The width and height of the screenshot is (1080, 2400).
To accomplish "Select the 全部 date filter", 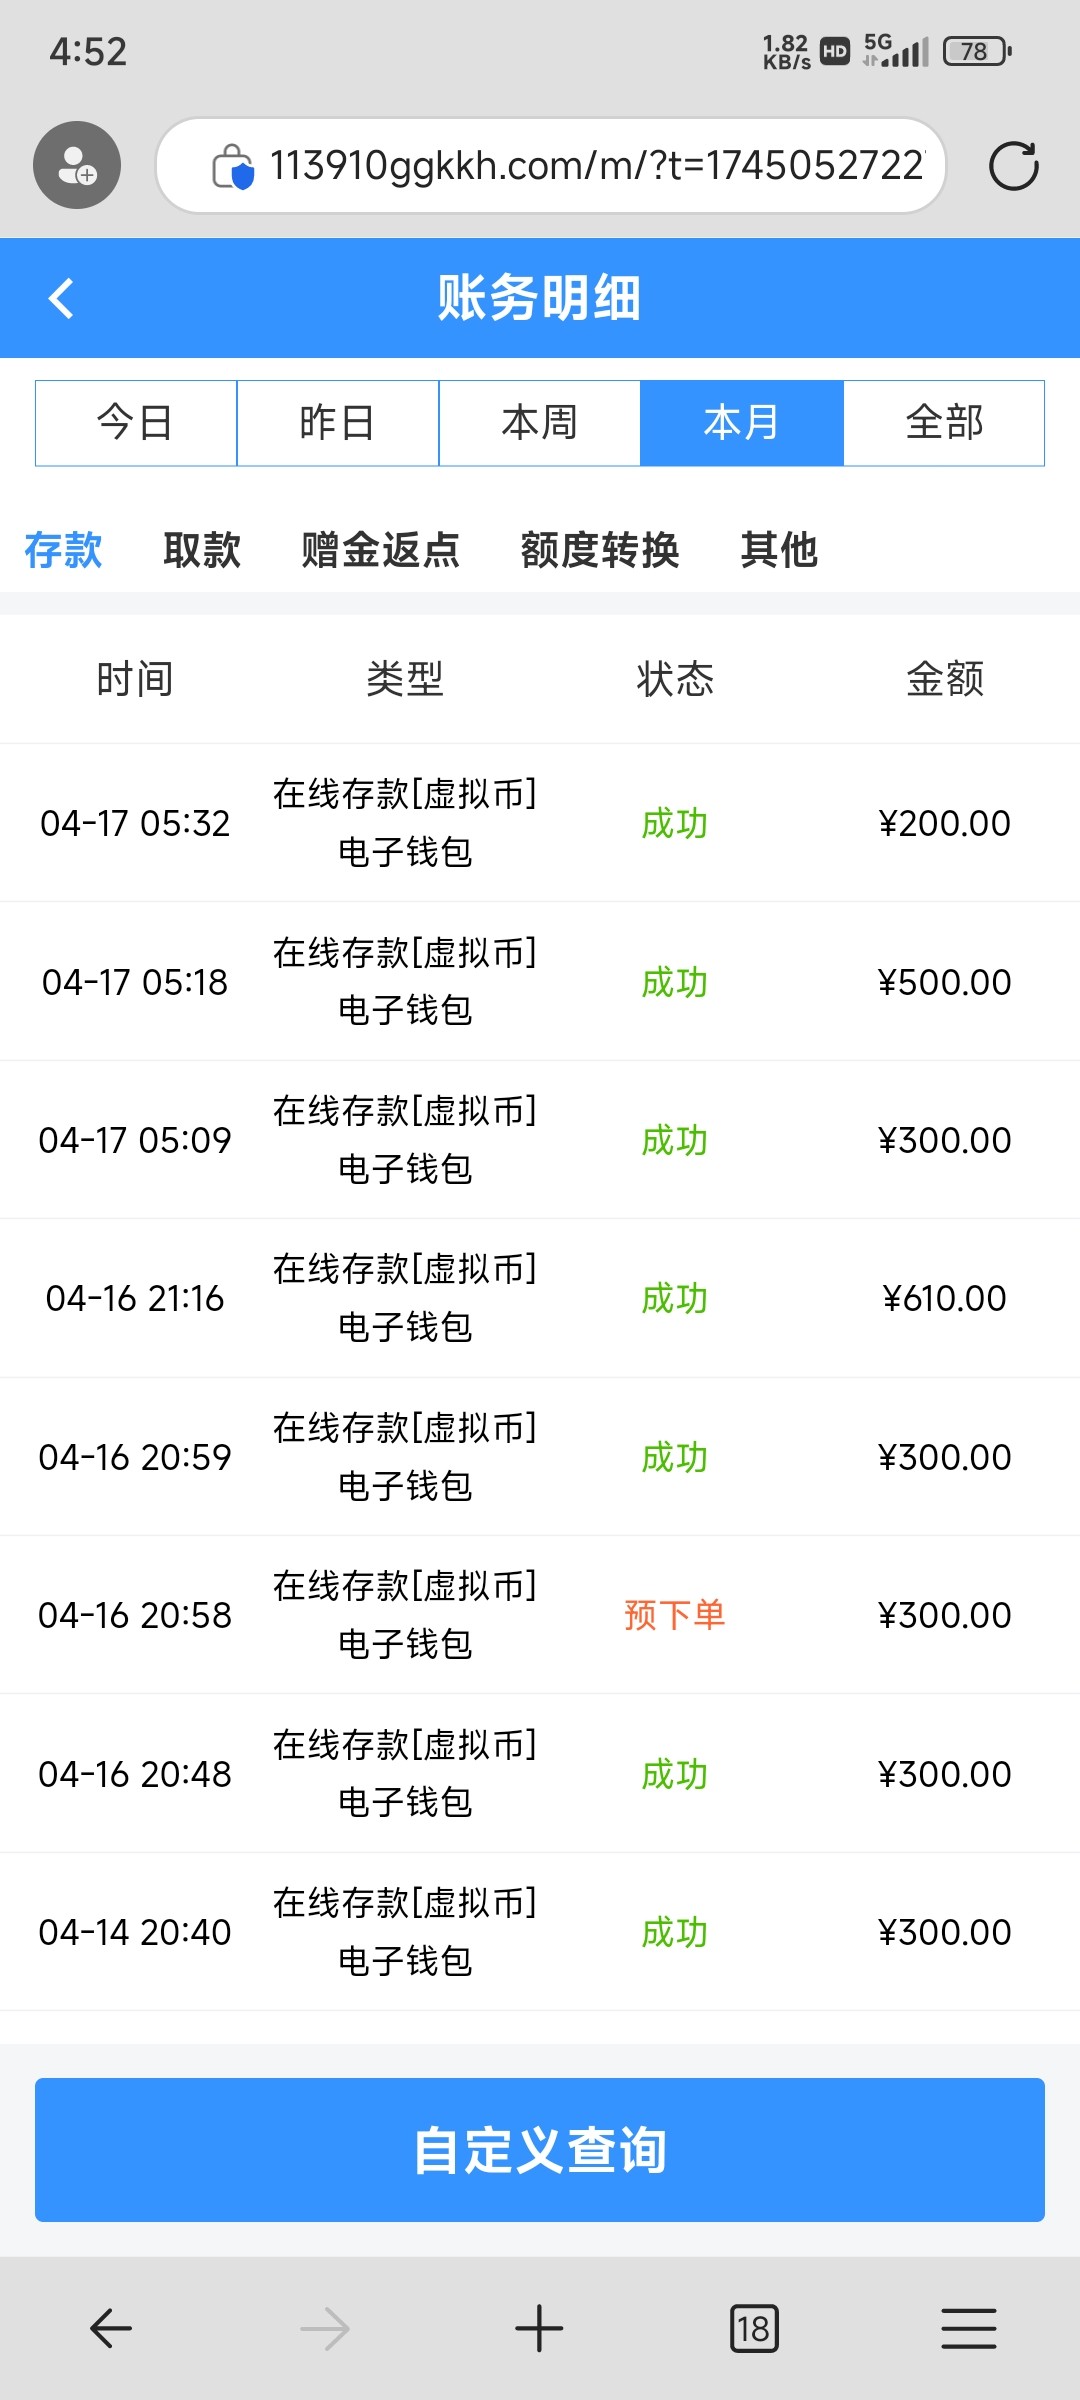I will [944, 423].
